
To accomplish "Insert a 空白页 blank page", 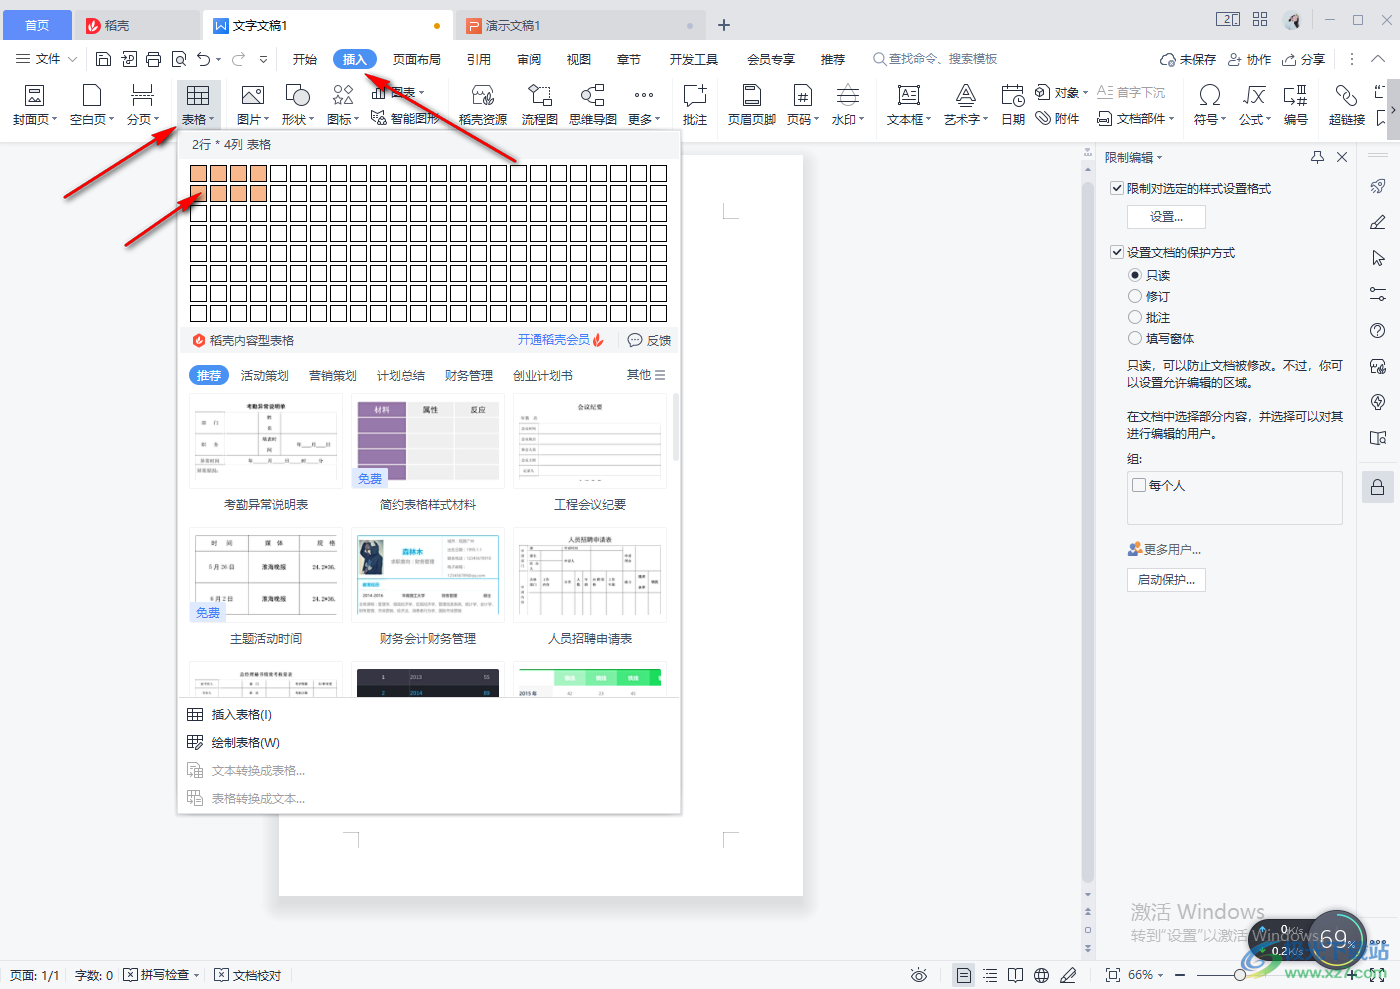I will tap(92, 105).
